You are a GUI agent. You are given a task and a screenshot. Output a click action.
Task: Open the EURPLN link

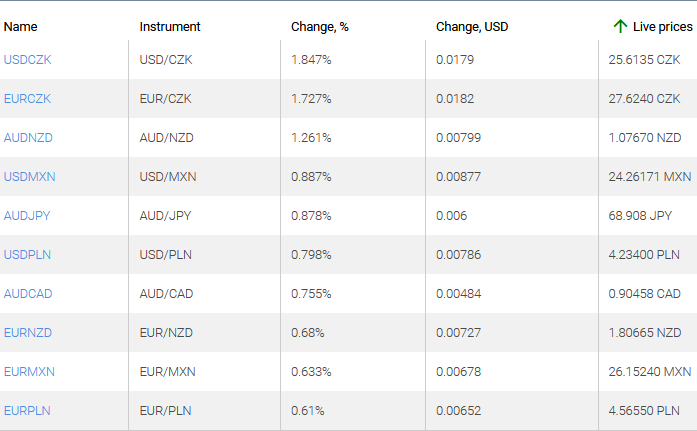(27, 411)
